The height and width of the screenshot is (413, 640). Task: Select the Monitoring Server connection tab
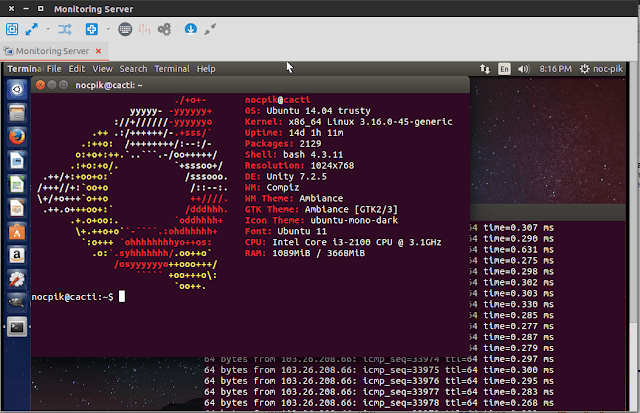(x=52, y=51)
